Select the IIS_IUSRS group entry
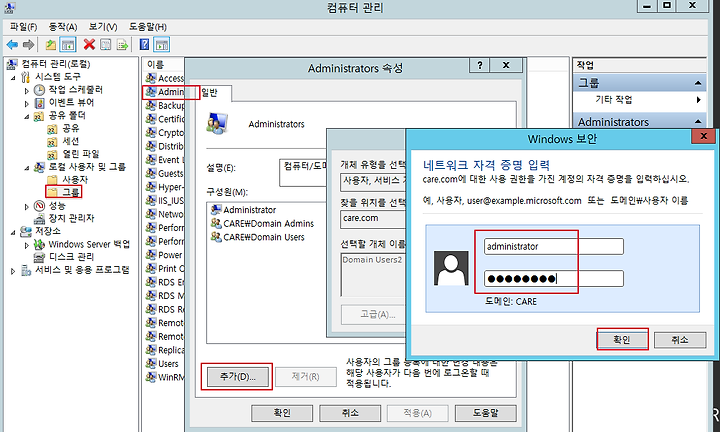 [165, 201]
